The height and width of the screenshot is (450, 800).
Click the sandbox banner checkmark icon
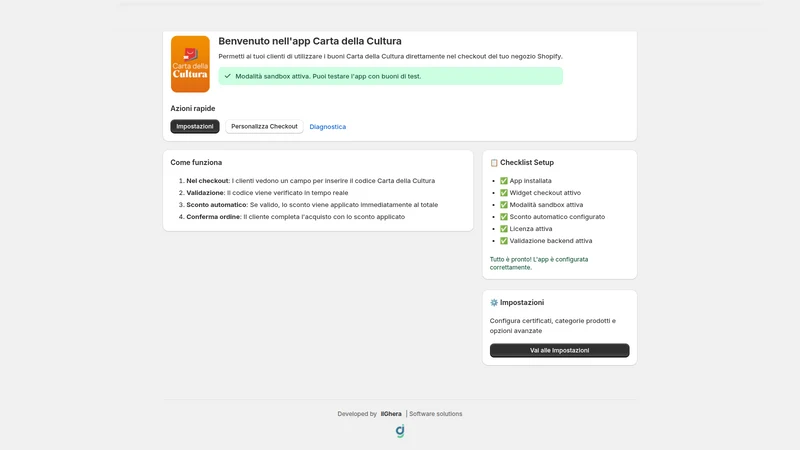coord(228,76)
